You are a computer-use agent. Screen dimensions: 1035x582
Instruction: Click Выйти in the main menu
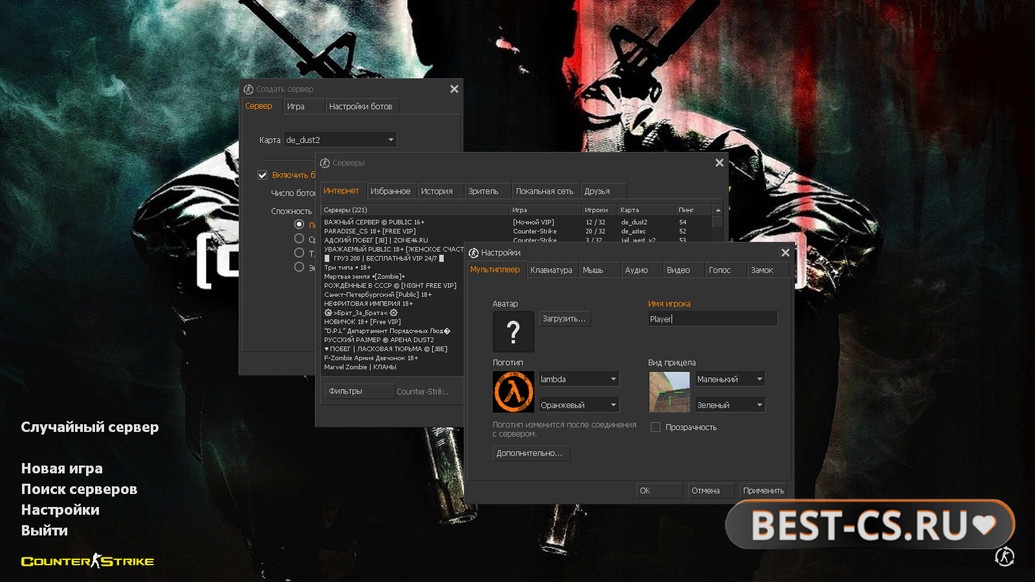44,531
